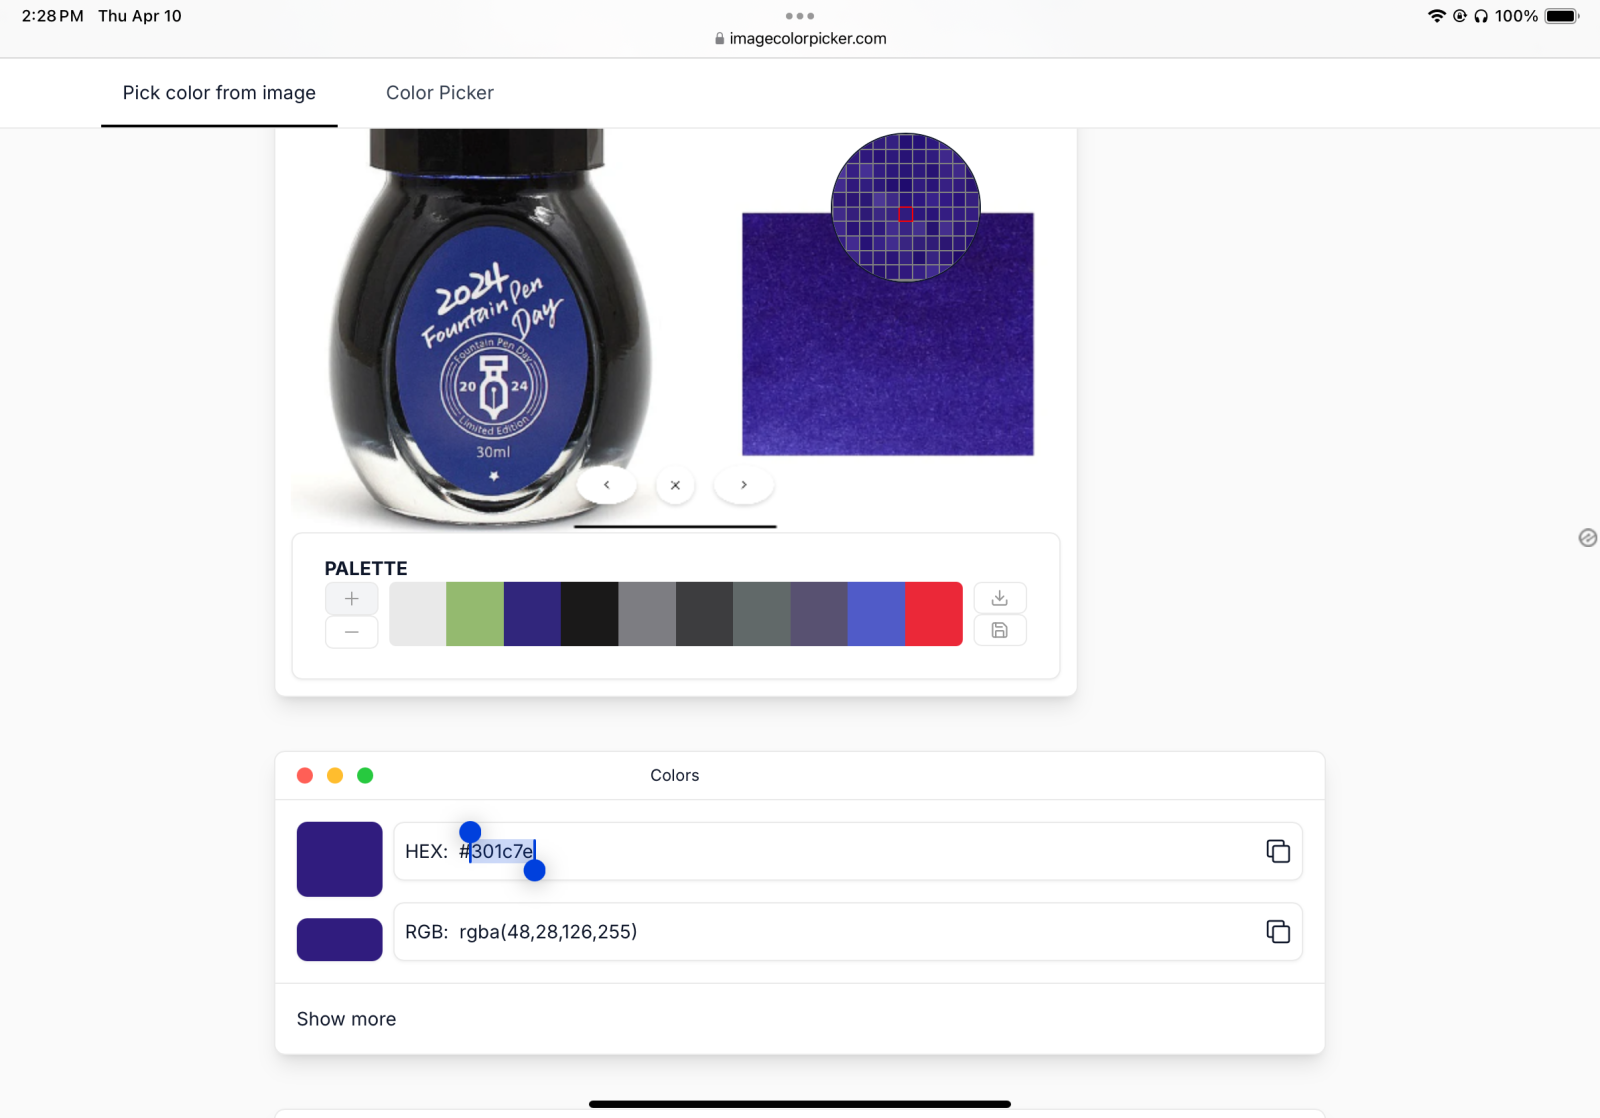Go to previous image with left arrow

tap(606, 485)
